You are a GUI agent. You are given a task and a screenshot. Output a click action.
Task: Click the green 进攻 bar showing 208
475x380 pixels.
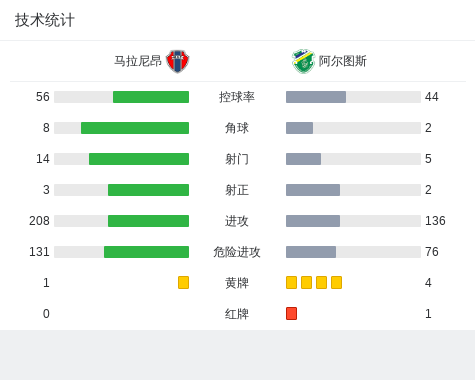pyautogui.click(x=148, y=221)
